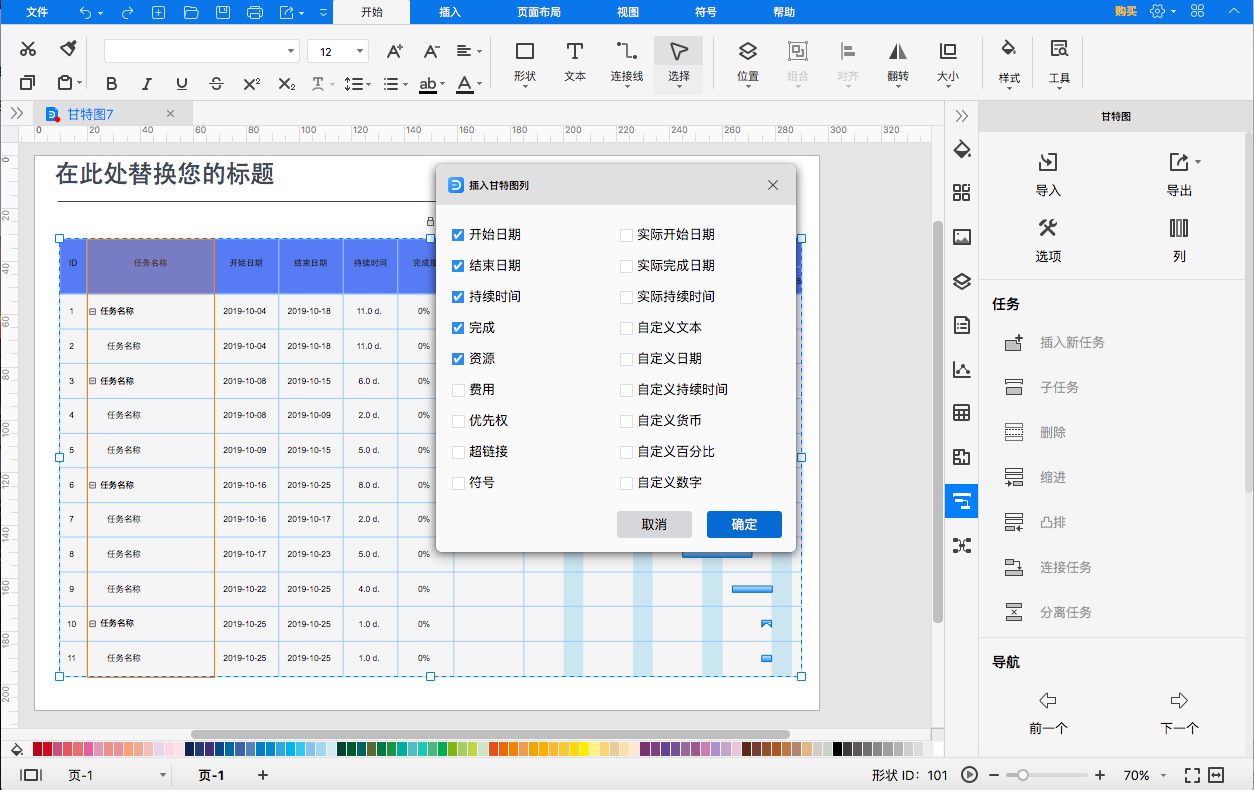Switch to the 插入 tab

(x=450, y=12)
